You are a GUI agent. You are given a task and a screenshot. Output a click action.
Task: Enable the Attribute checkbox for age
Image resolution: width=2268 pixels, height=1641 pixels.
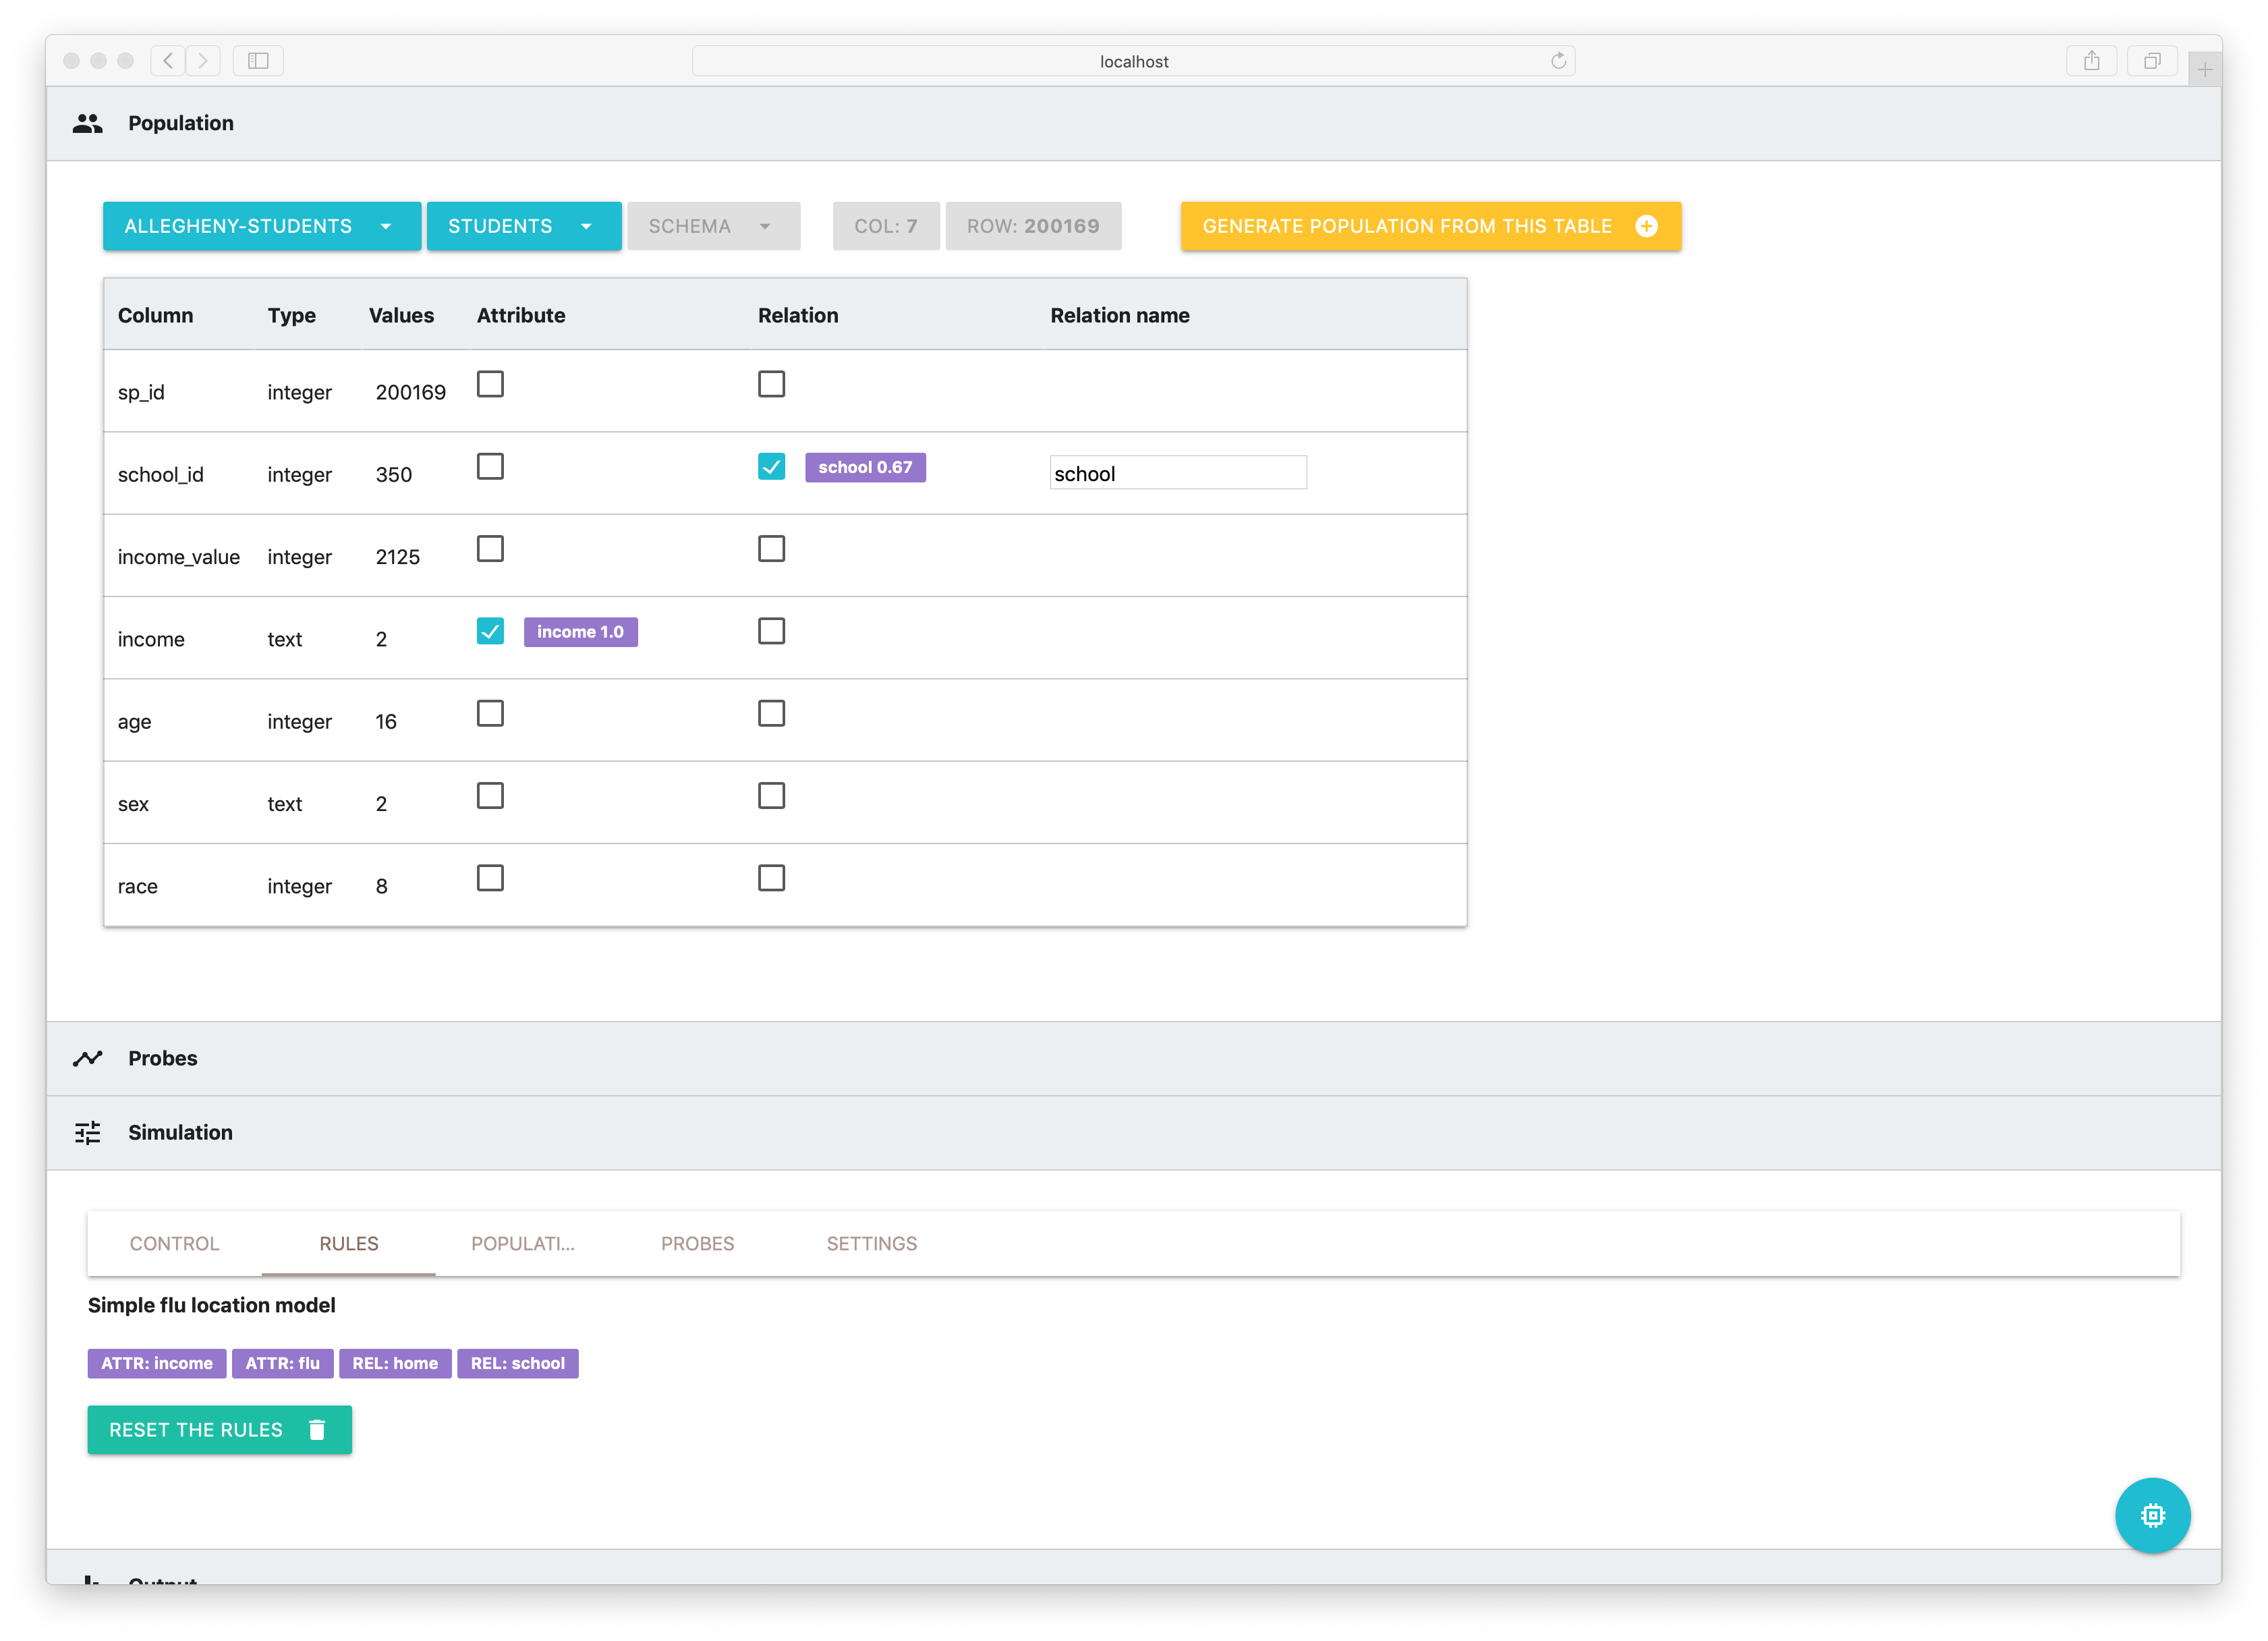click(x=490, y=713)
